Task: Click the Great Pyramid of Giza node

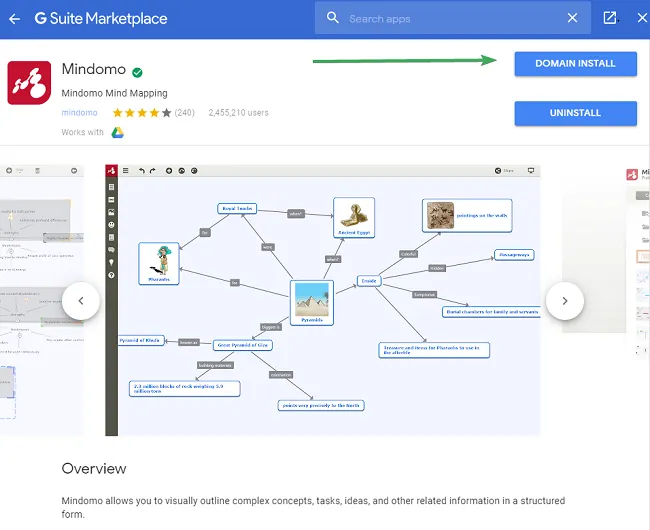Action: coord(243,345)
